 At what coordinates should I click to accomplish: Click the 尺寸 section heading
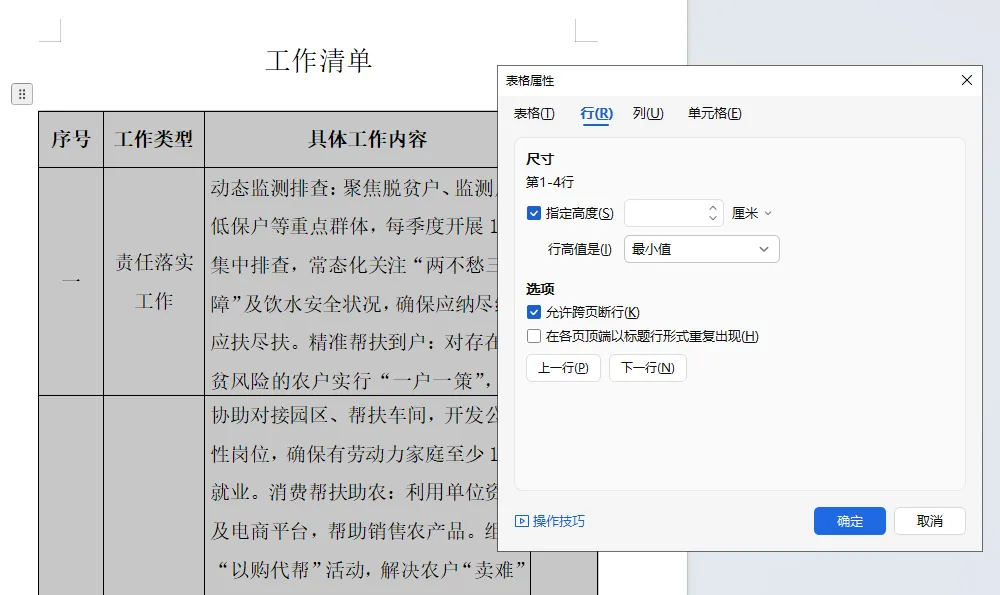pos(540,159)
